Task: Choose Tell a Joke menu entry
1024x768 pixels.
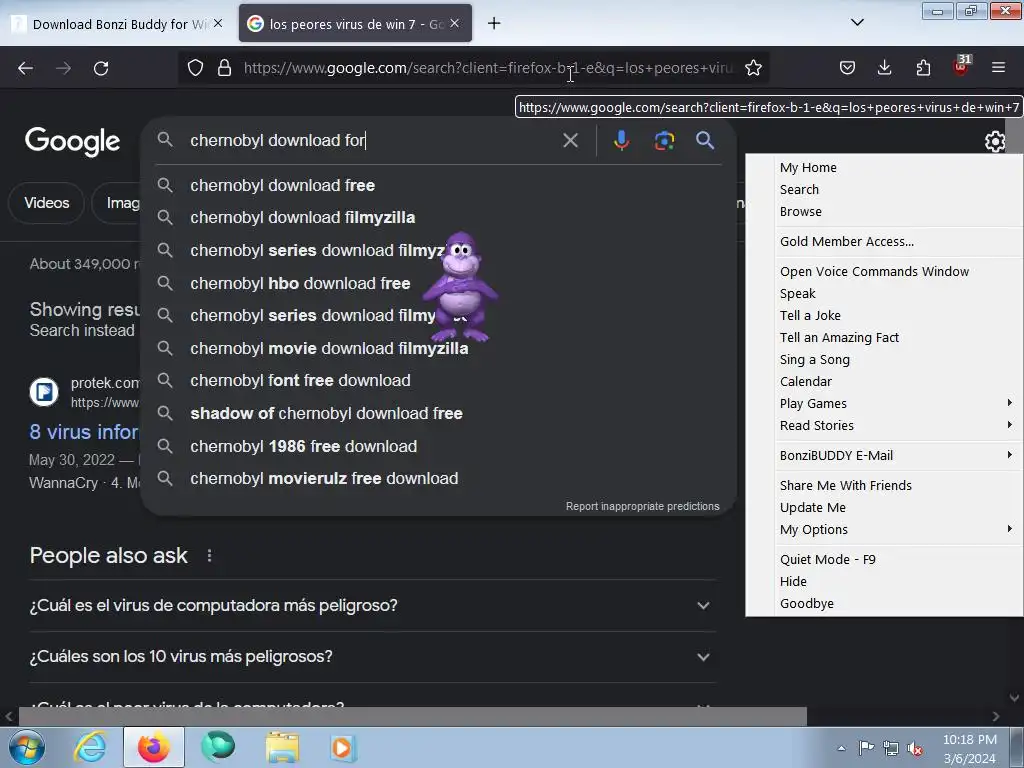Action: (885, 315)
